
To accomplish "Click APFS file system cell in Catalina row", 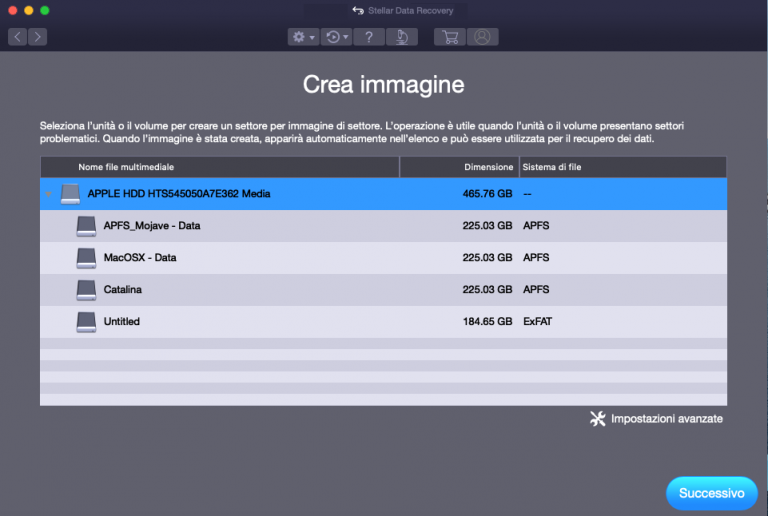I will click(536, 290).
